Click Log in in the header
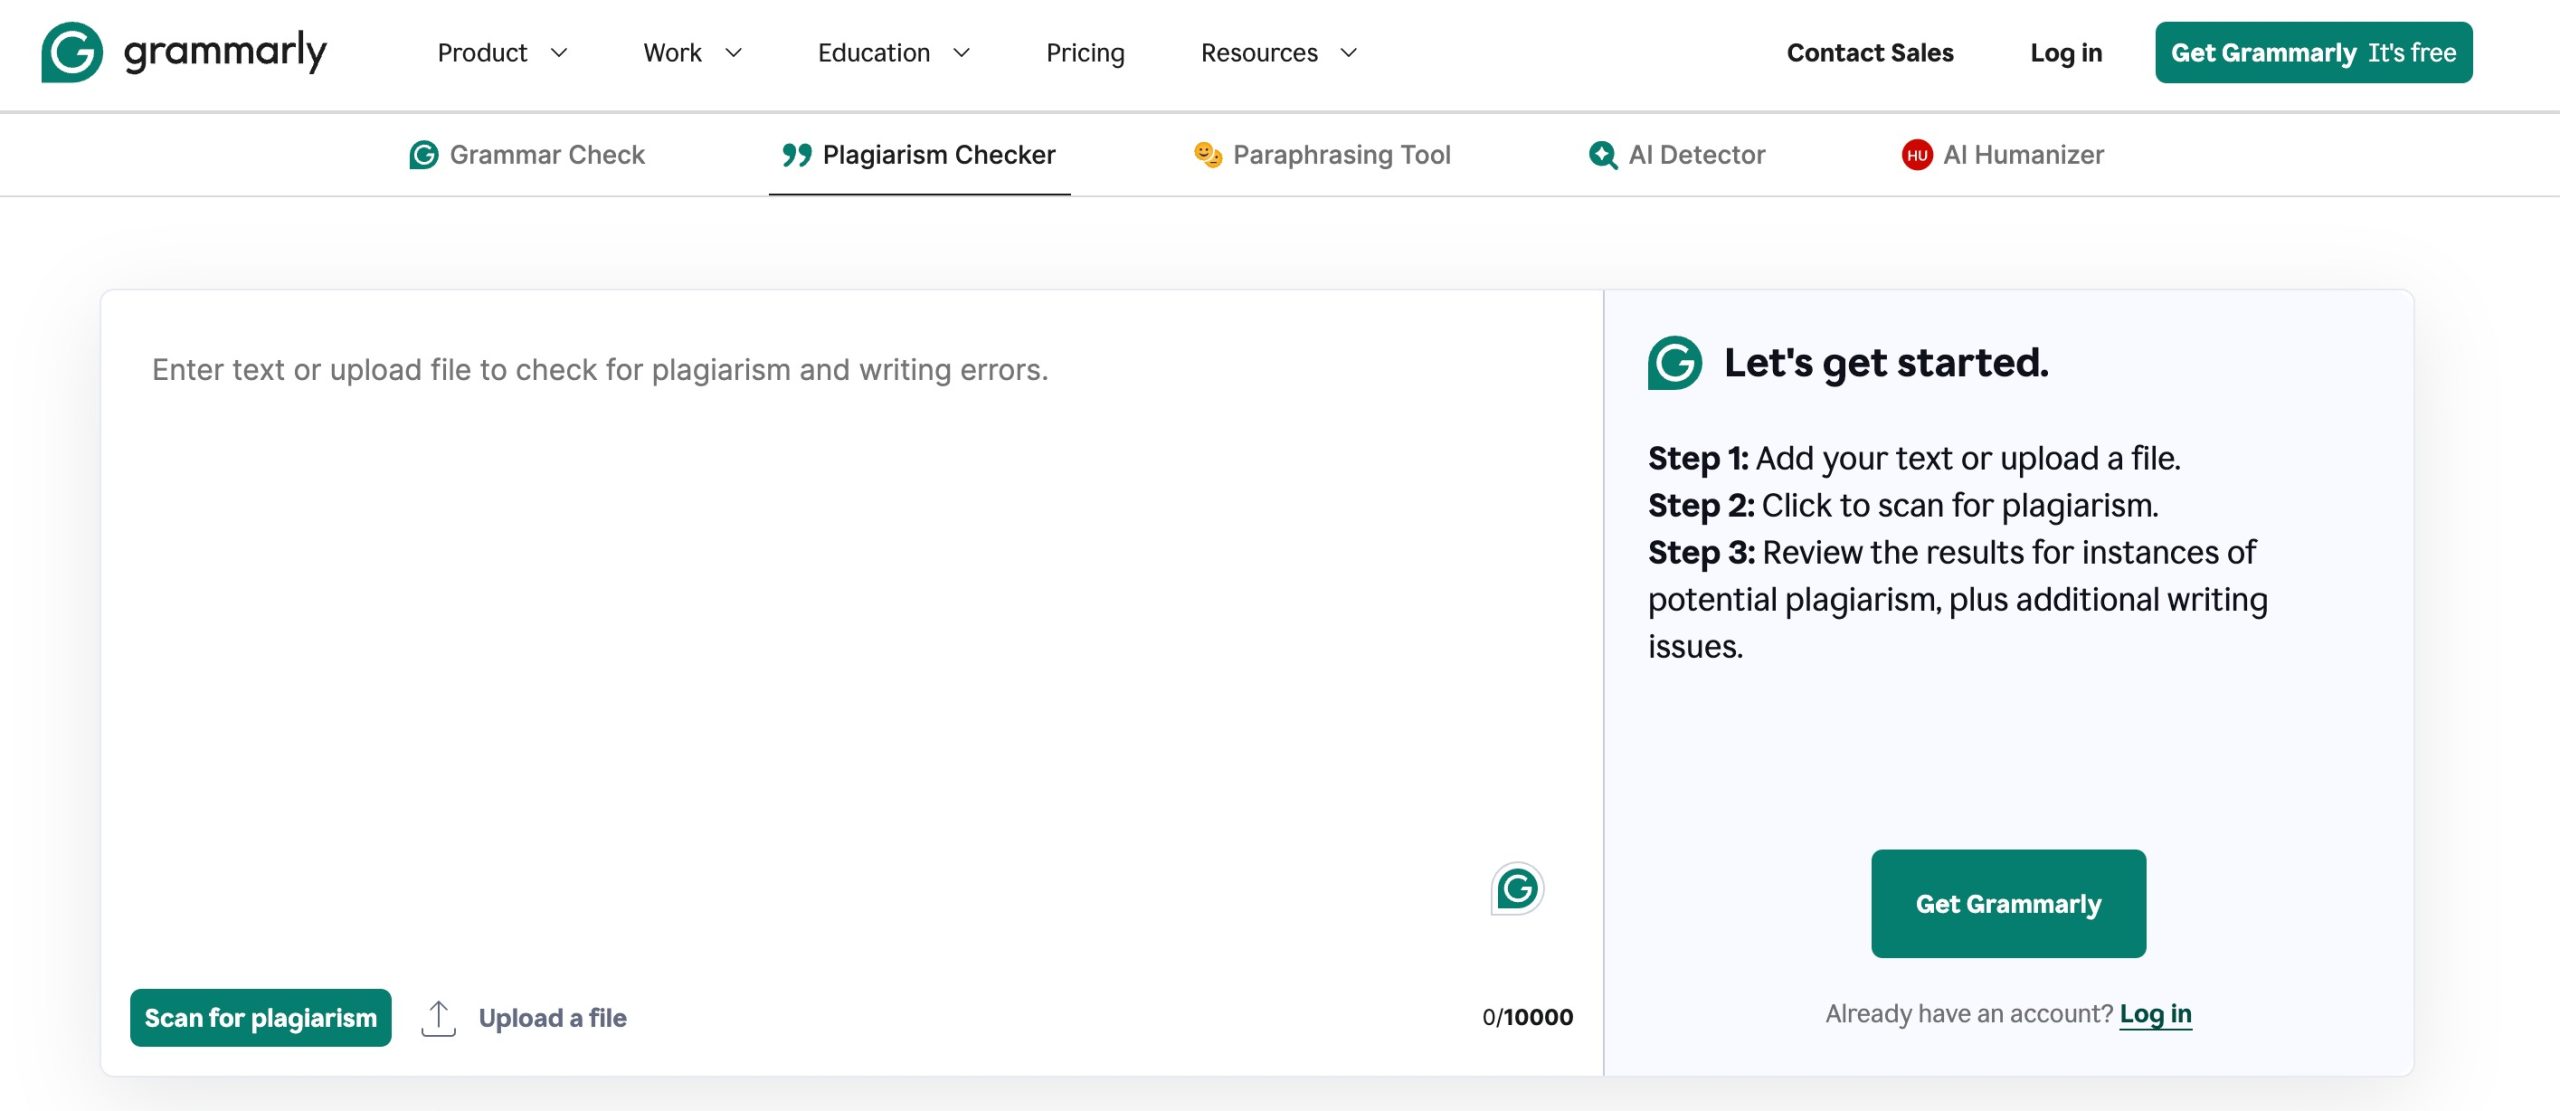The width and height of the screenshot is (2560, 1111). point(2066,53)
